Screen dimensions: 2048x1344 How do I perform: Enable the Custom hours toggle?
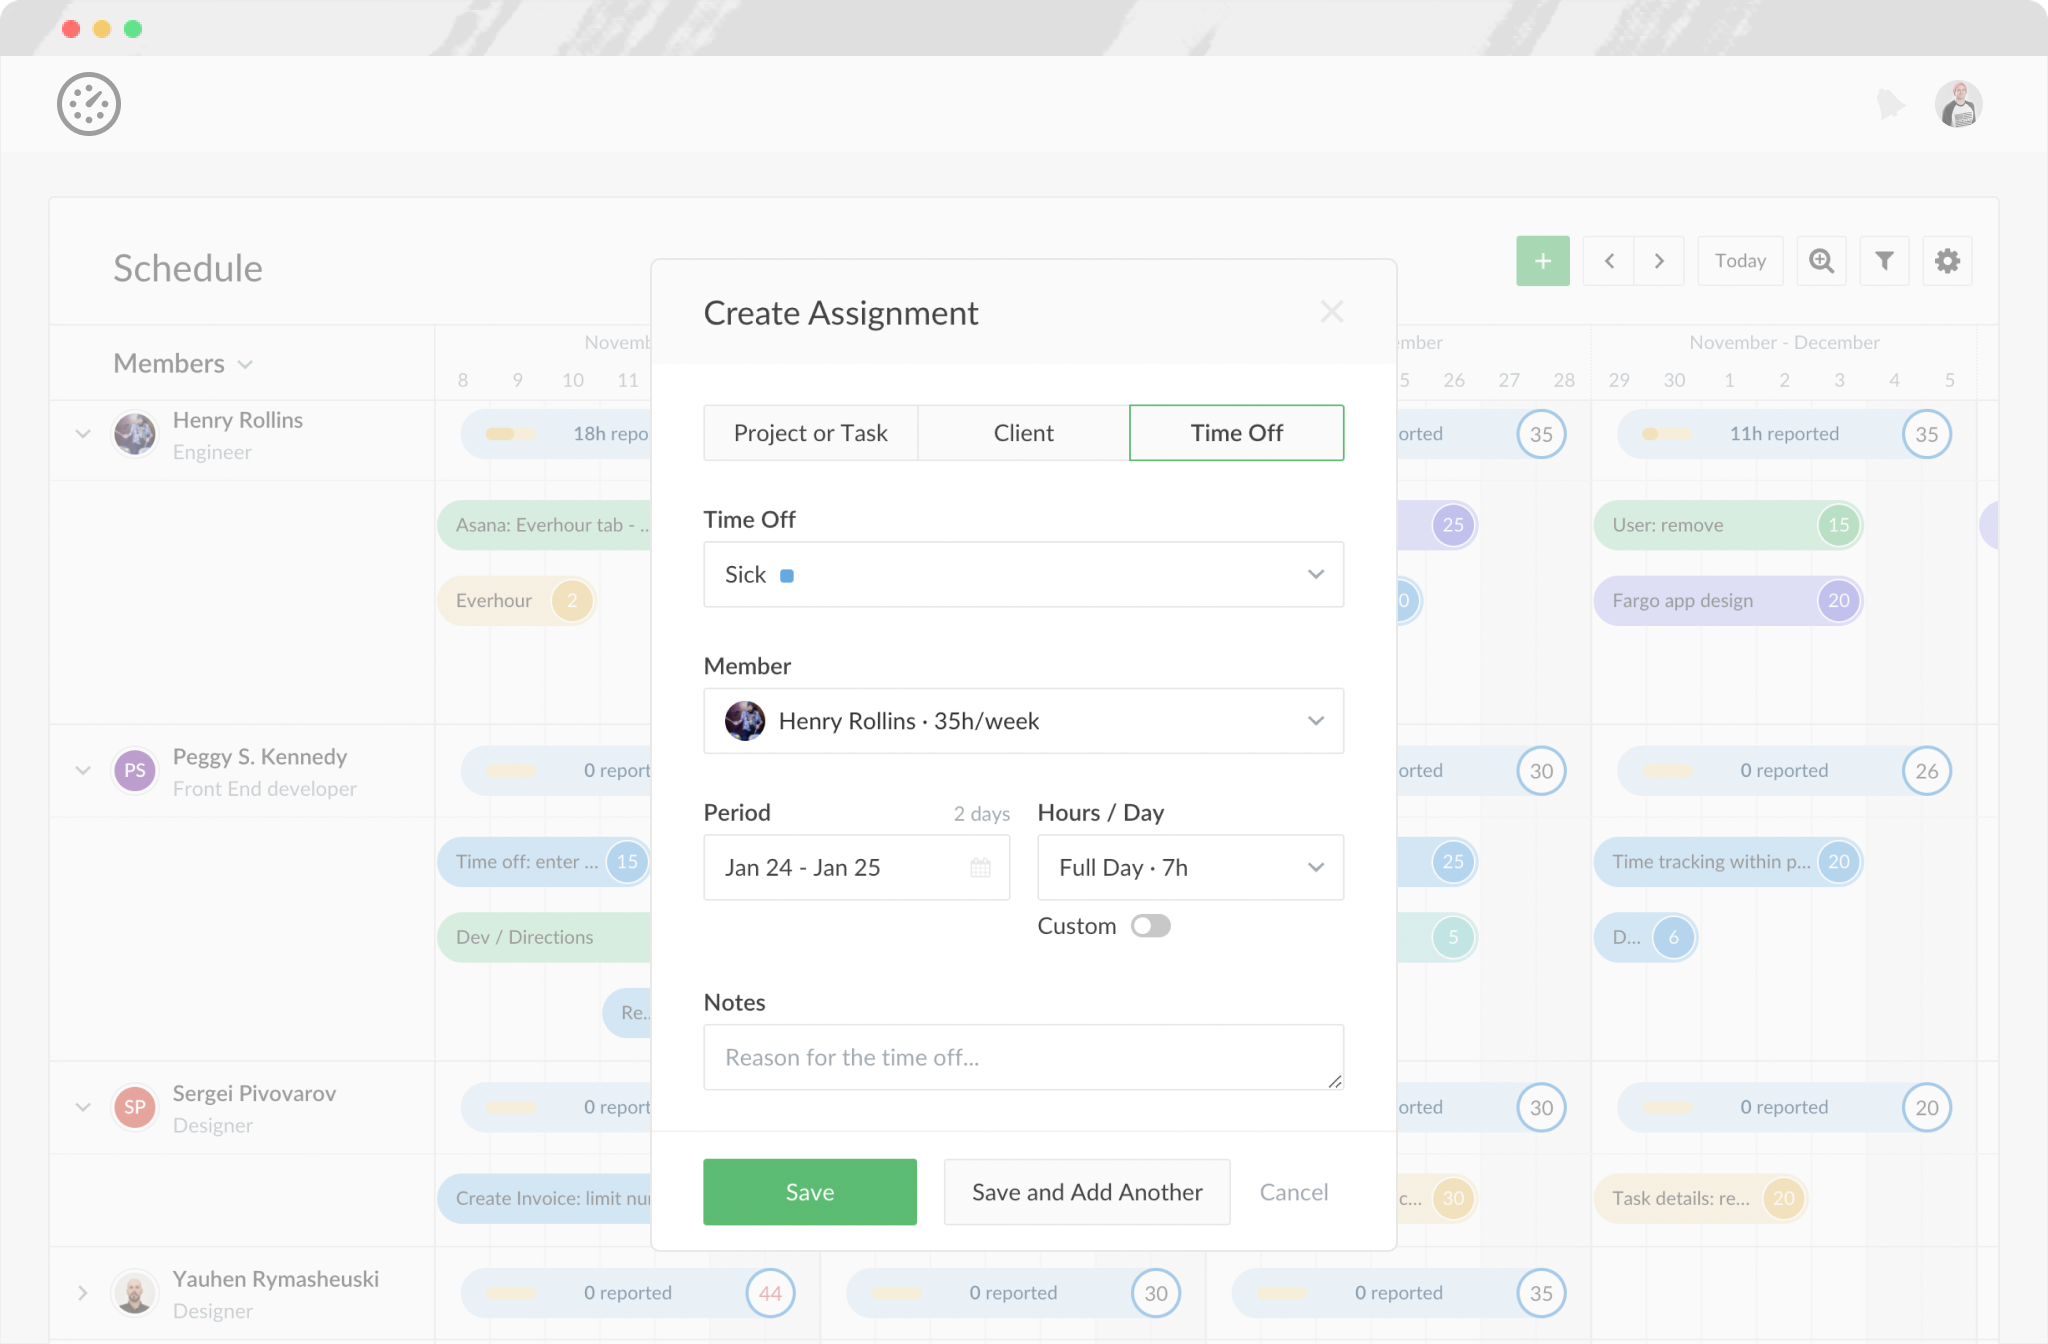pos(1150,926)
